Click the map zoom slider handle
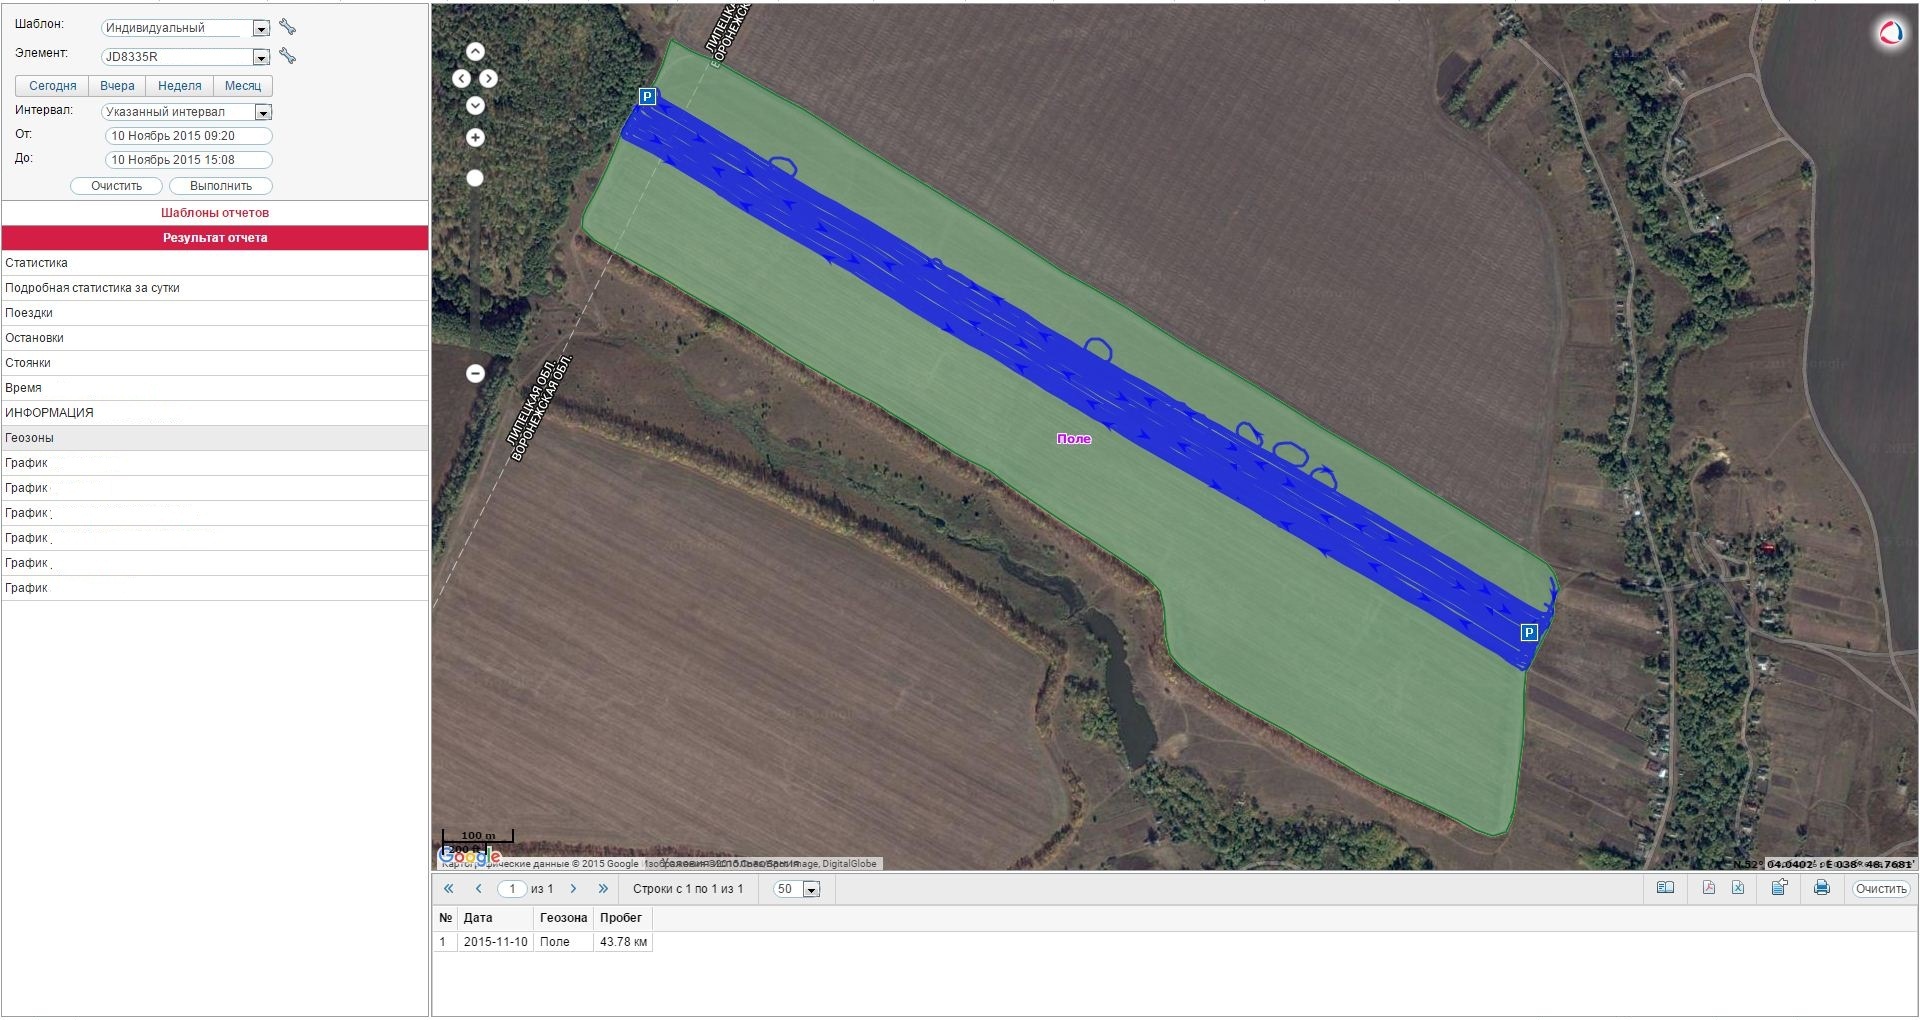 475,178
